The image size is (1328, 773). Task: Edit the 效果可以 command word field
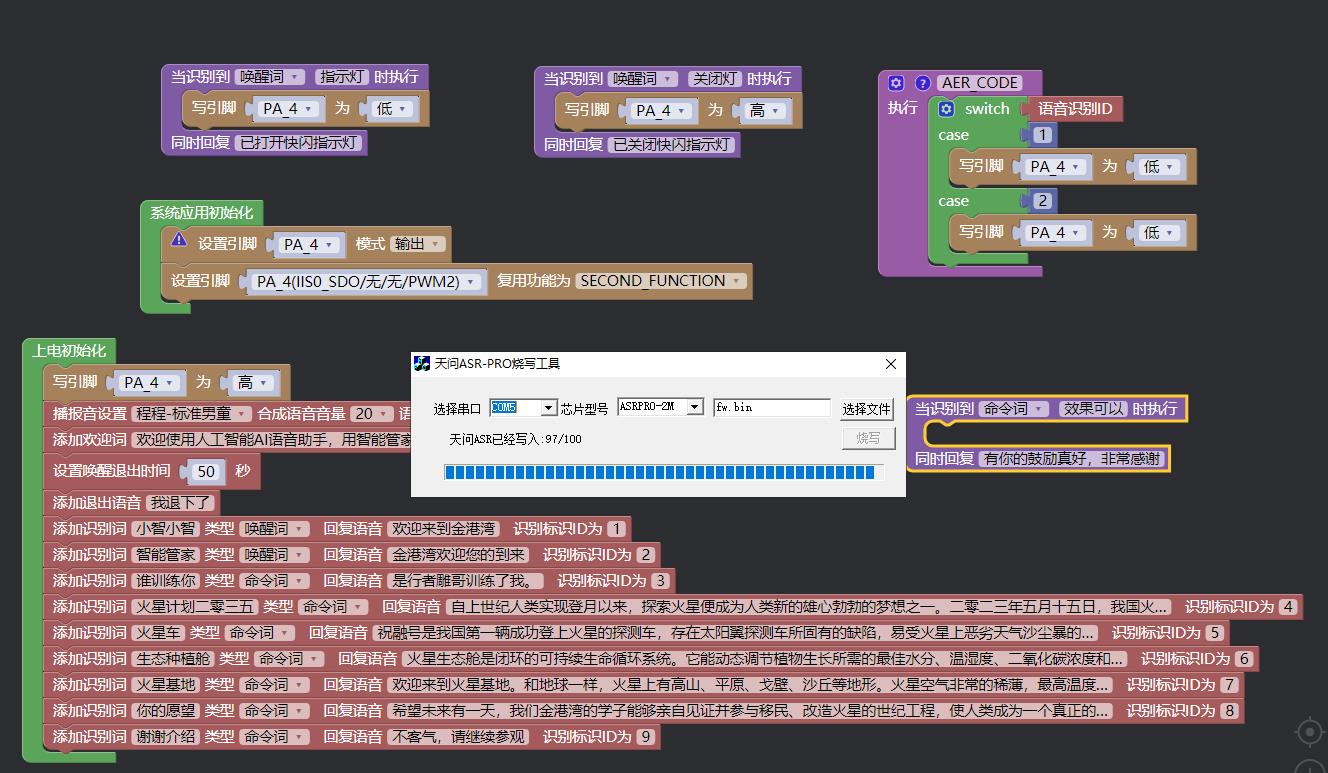(1093, 409)
